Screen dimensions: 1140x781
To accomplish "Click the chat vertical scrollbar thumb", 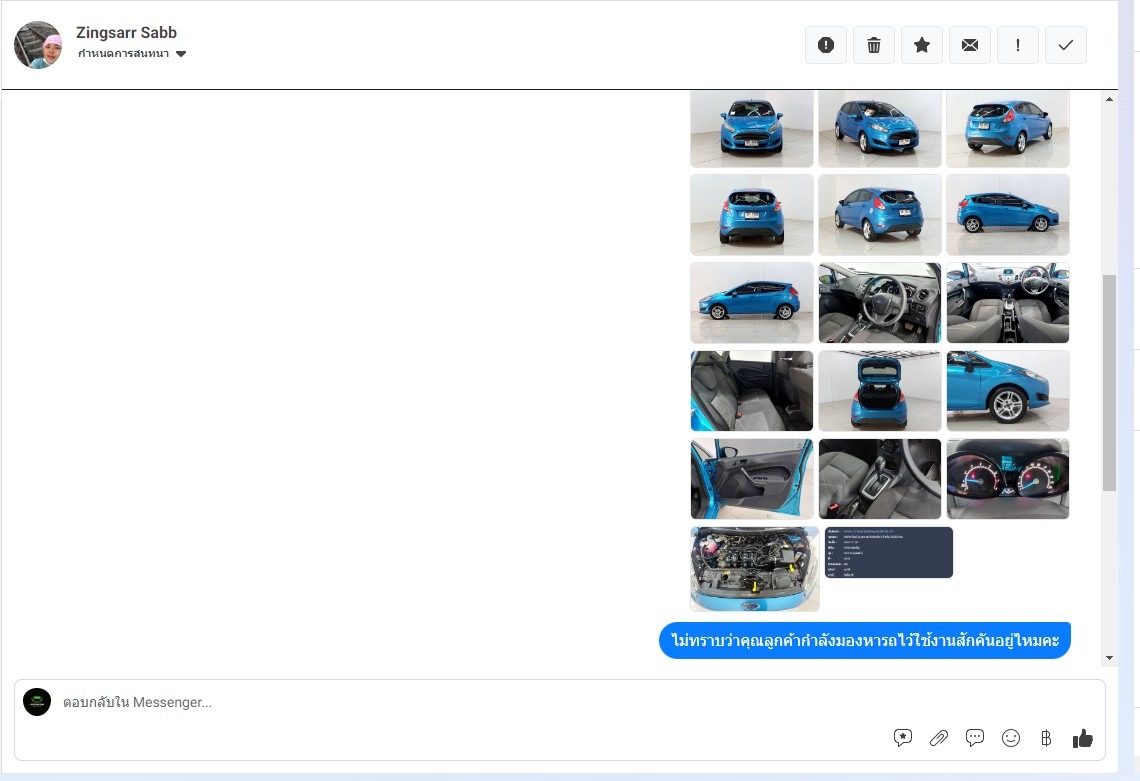I will (x=1109, y=383).
